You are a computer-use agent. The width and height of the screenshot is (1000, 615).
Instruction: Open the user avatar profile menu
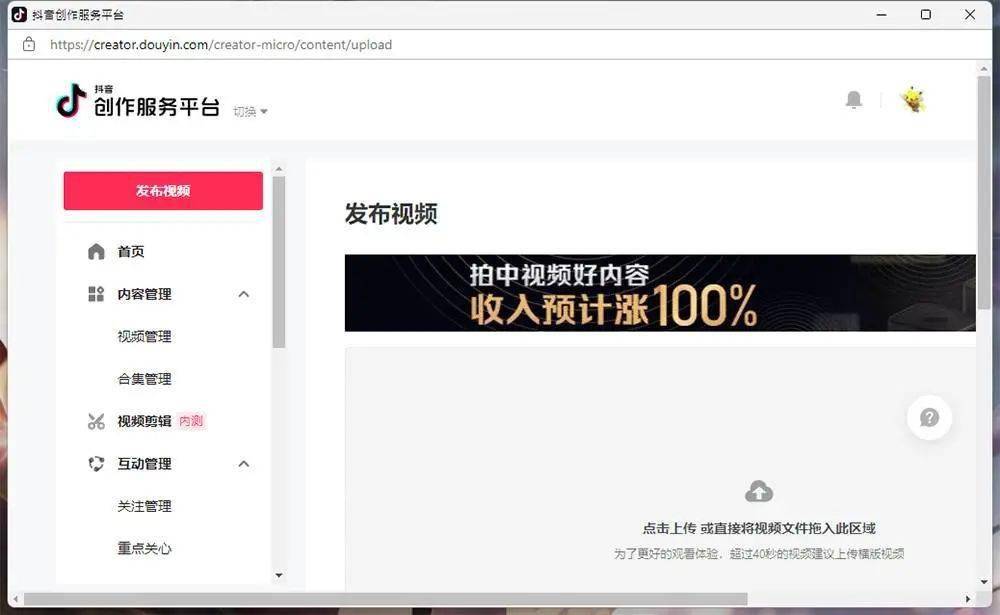click(x=912, y=100)
